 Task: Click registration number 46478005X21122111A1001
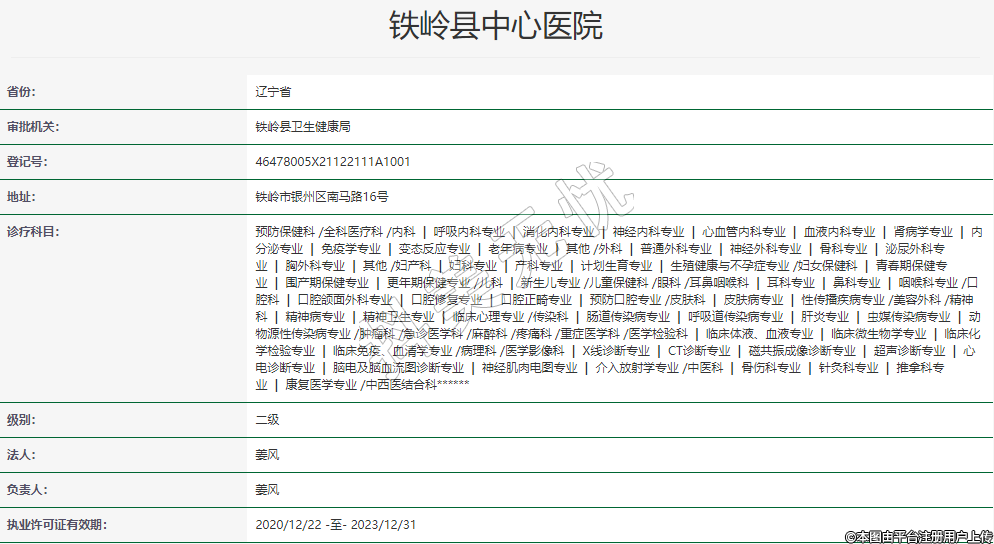click(333, 162)
